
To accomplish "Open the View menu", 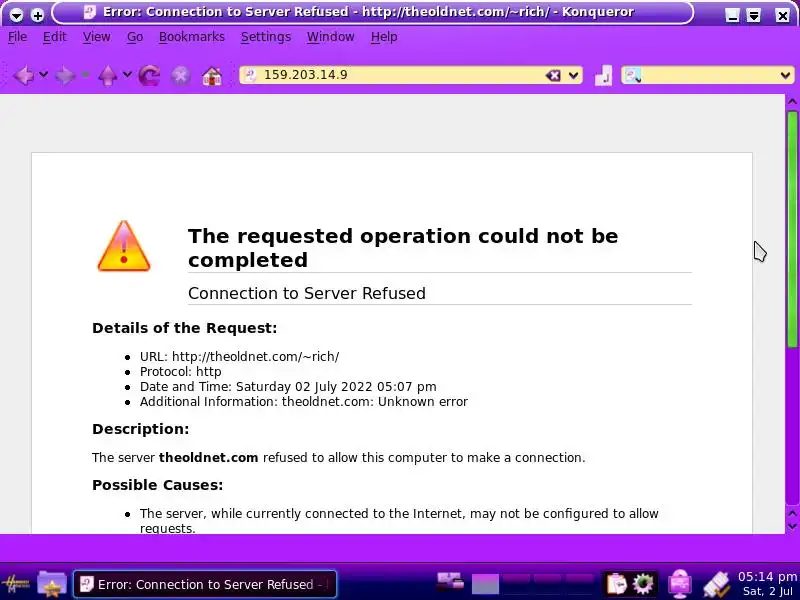I will pos(96,37).
